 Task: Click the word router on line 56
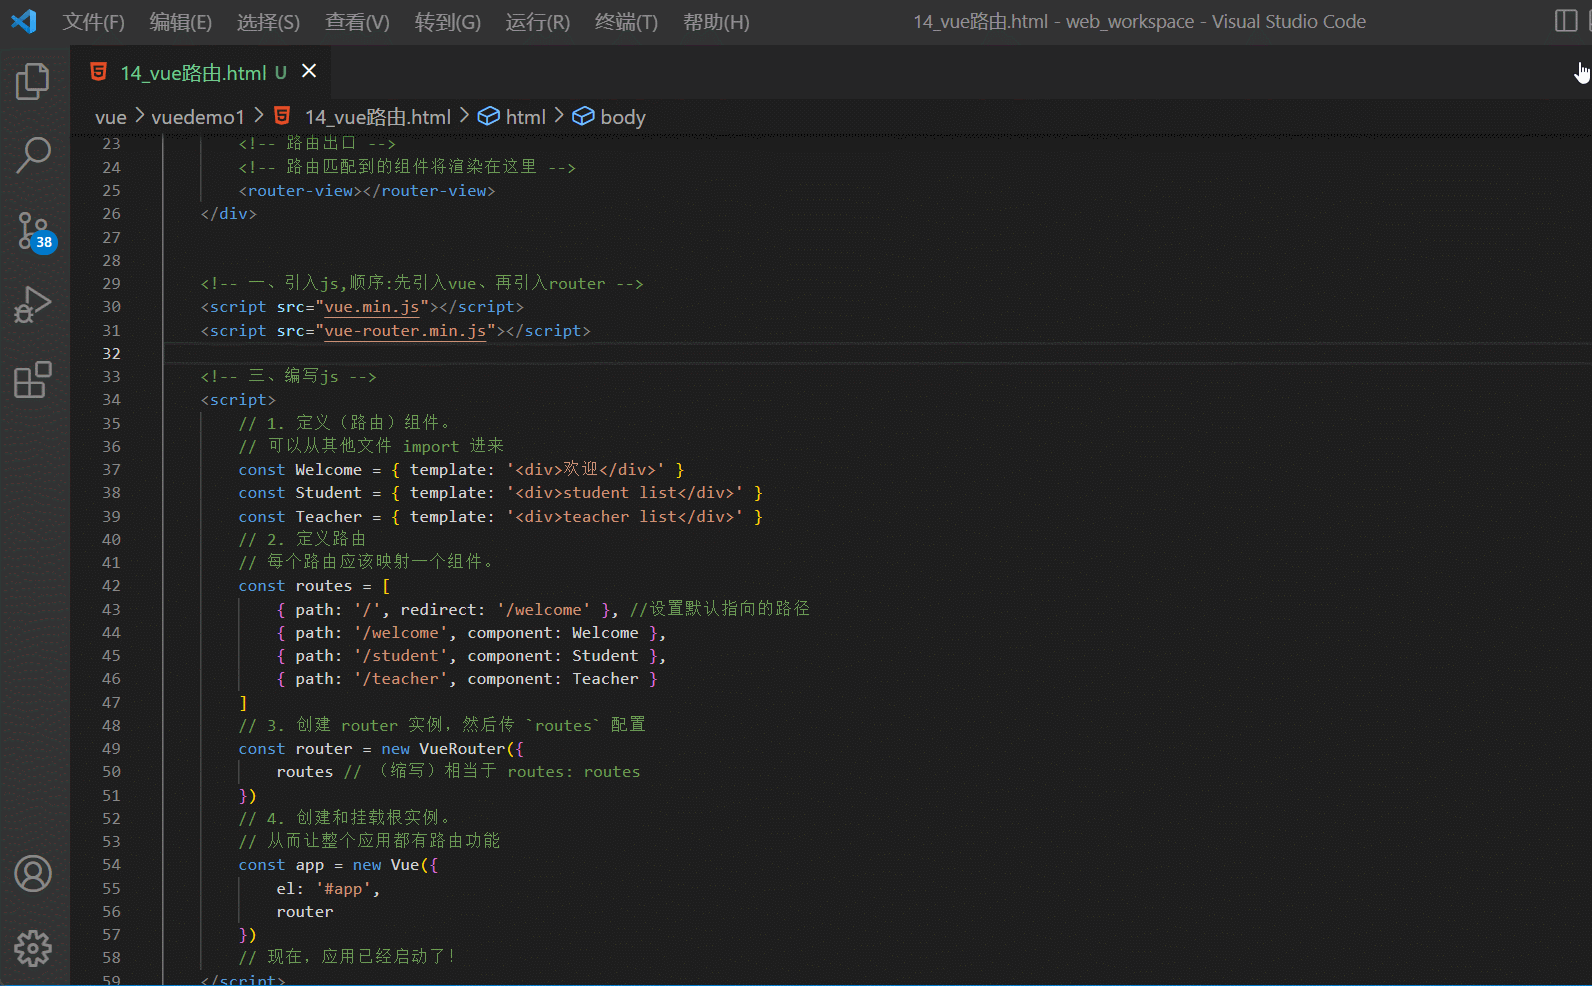point(305,912)
